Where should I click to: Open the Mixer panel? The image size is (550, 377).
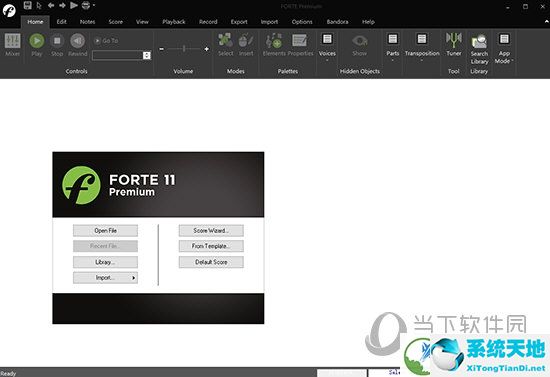pos(12,45)
